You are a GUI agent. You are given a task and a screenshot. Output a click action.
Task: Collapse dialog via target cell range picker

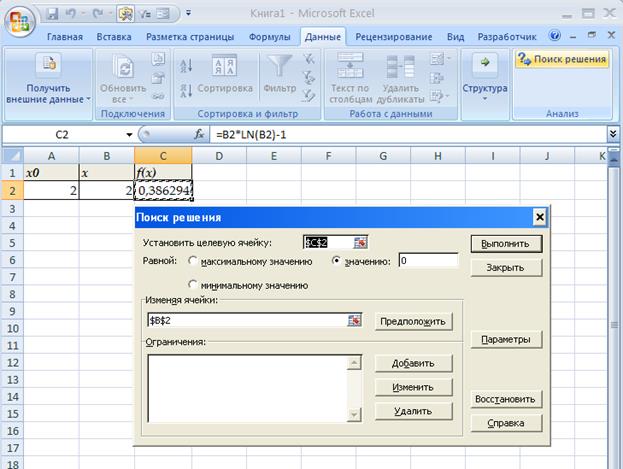point(360,242)
